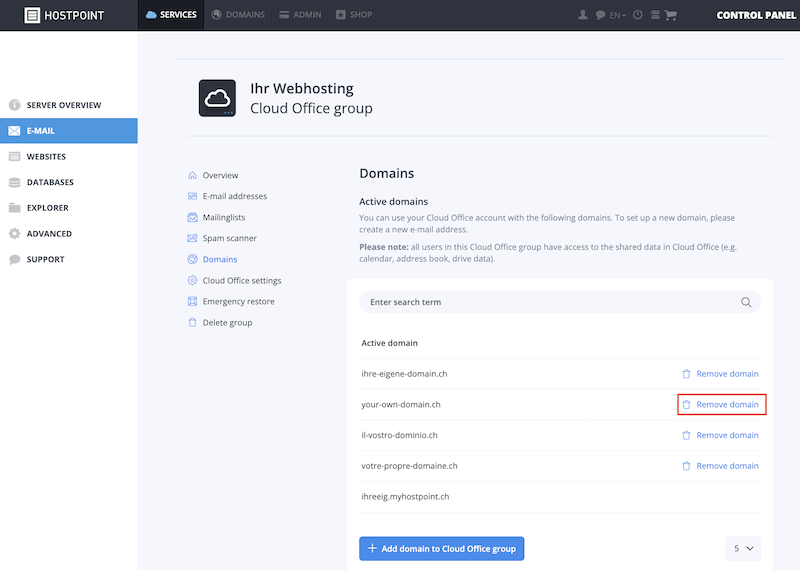Remove domain your-own-domain.ch
The image size is (800, 570).
click(720, 405)
